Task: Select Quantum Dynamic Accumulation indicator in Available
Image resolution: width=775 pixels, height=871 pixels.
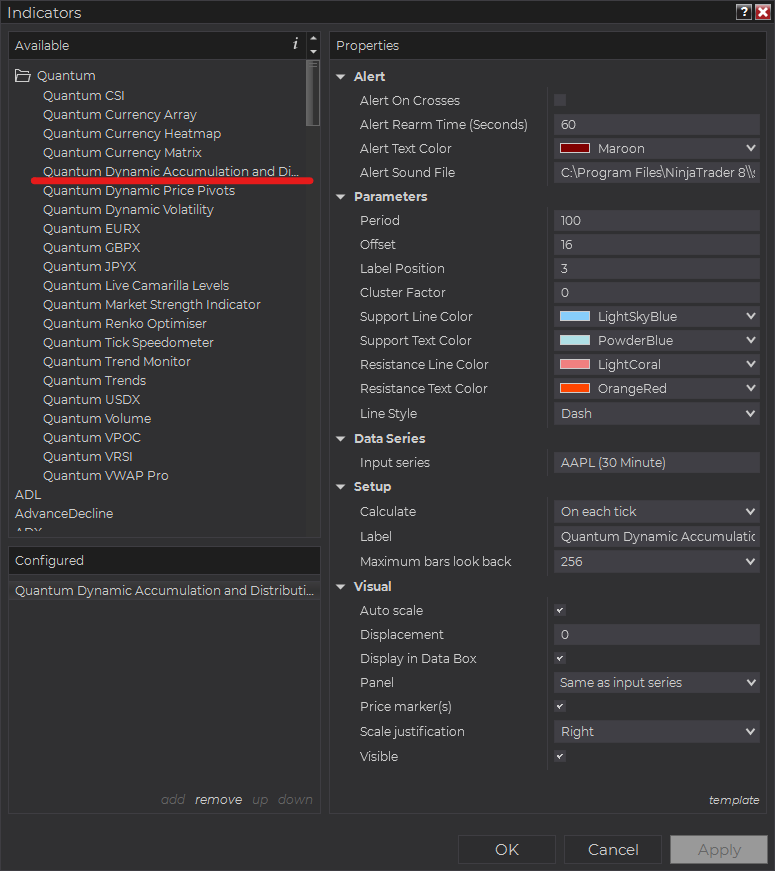Action: [171, 171]
